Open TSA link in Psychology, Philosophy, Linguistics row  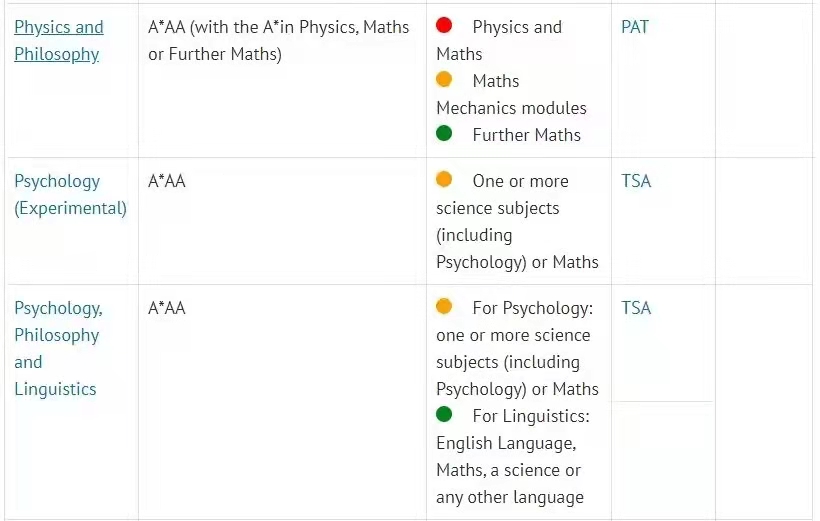(x=636, y=308)
